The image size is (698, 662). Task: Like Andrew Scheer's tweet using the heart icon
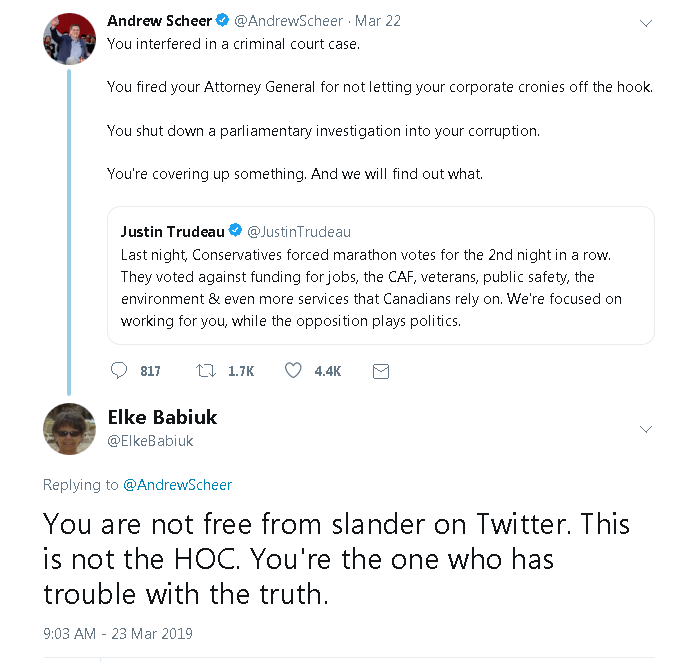click(x=293, y=371)
